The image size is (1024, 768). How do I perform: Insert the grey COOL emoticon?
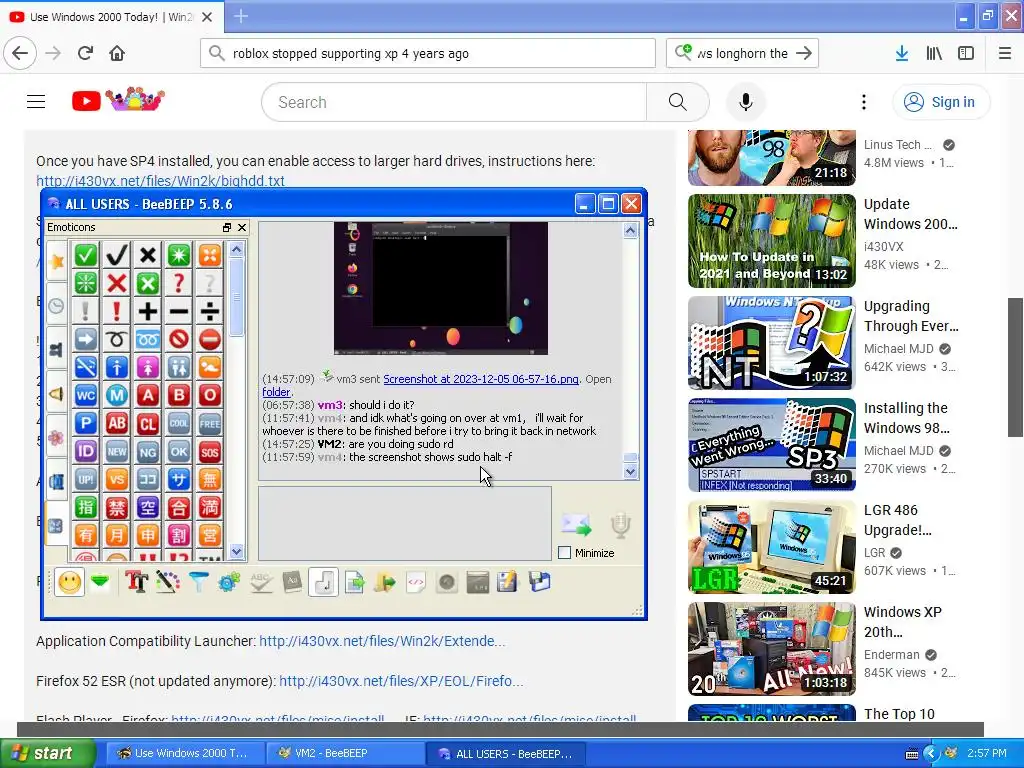point(178,423)
